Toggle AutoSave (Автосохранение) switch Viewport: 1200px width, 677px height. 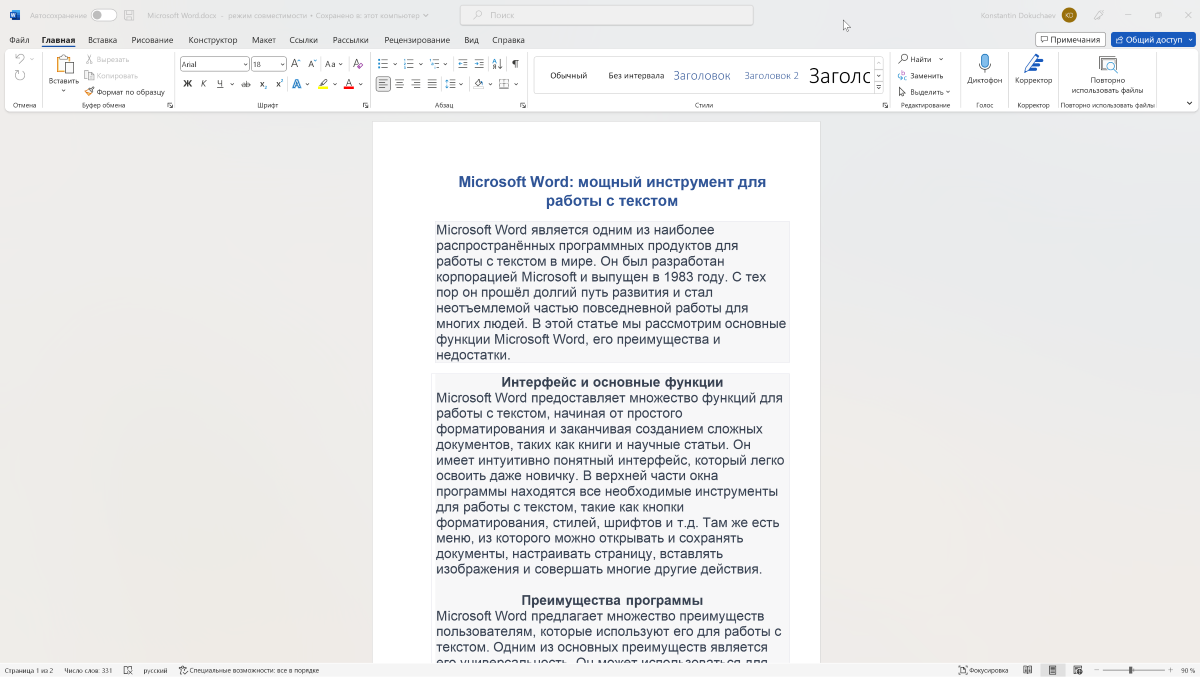(103, 15)
